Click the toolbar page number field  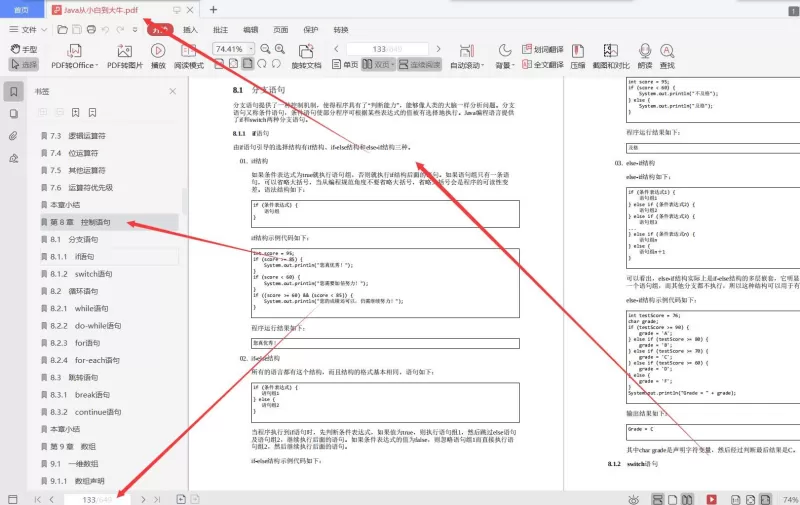(x=387, y=49)
